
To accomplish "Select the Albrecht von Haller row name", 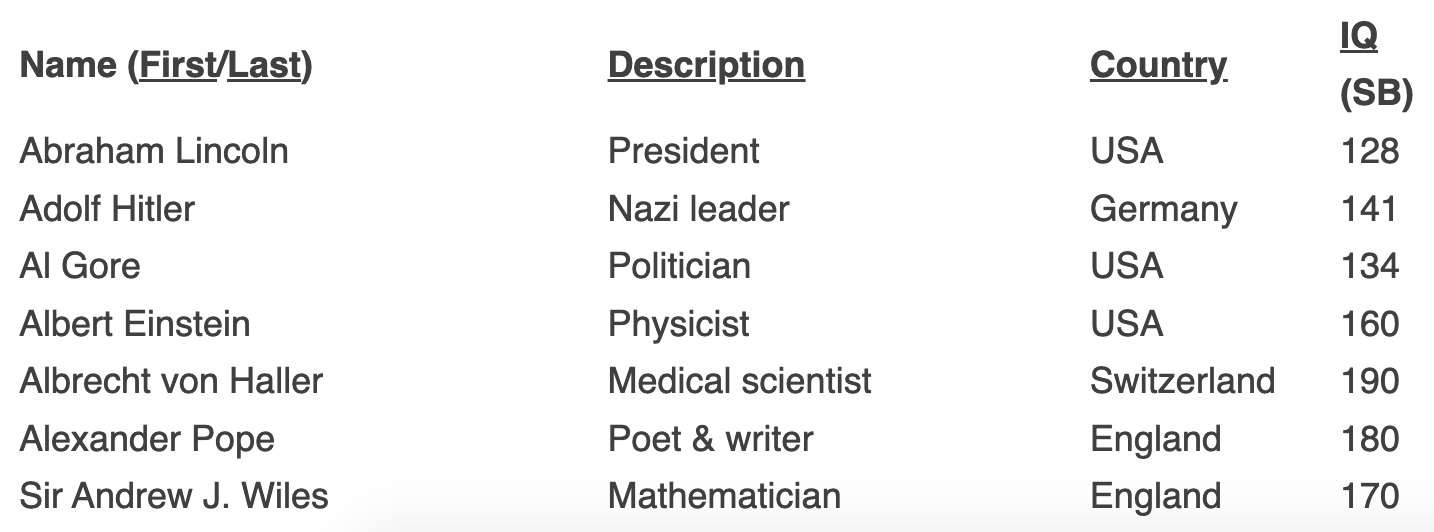I will pyautogui.click(x=171, y=381).
